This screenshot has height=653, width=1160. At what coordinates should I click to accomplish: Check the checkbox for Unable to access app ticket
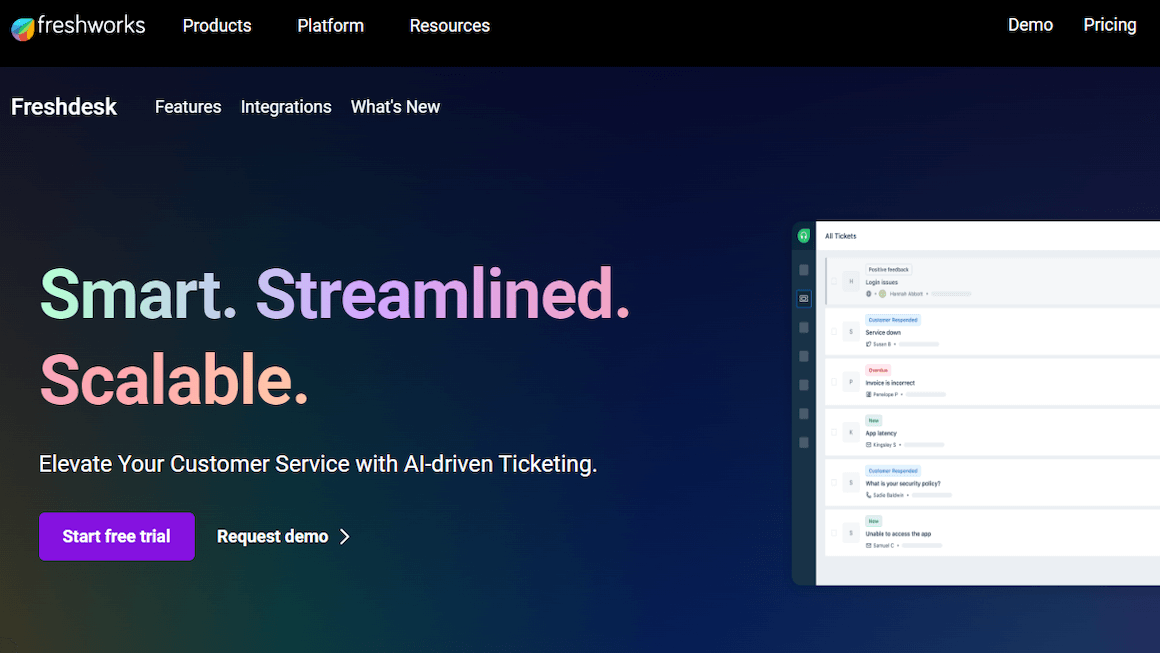(x=834, y=533)
